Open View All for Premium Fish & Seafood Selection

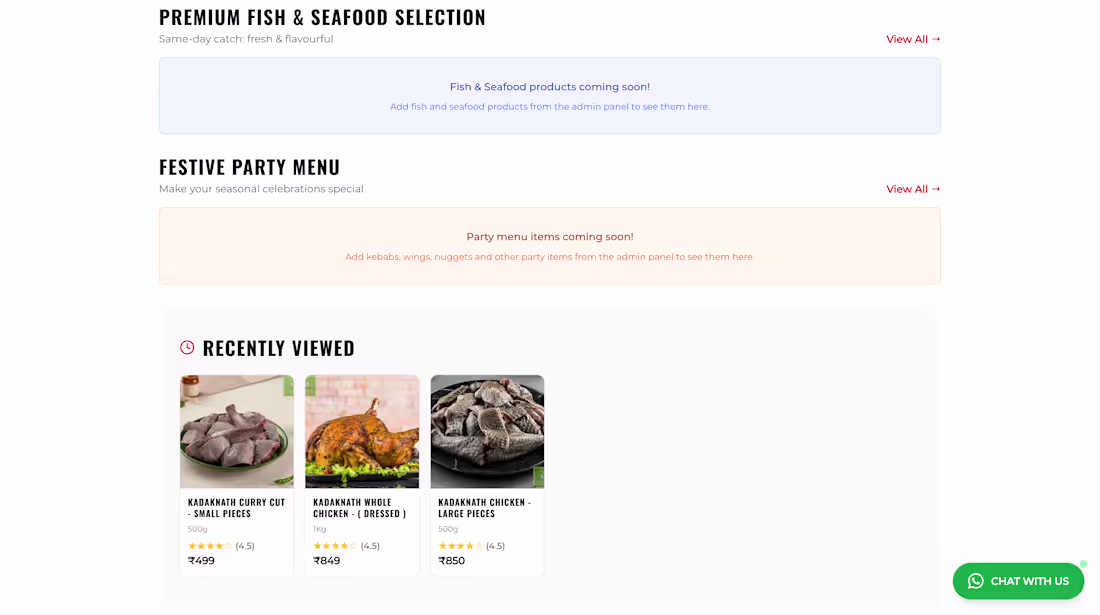[913, 39]
